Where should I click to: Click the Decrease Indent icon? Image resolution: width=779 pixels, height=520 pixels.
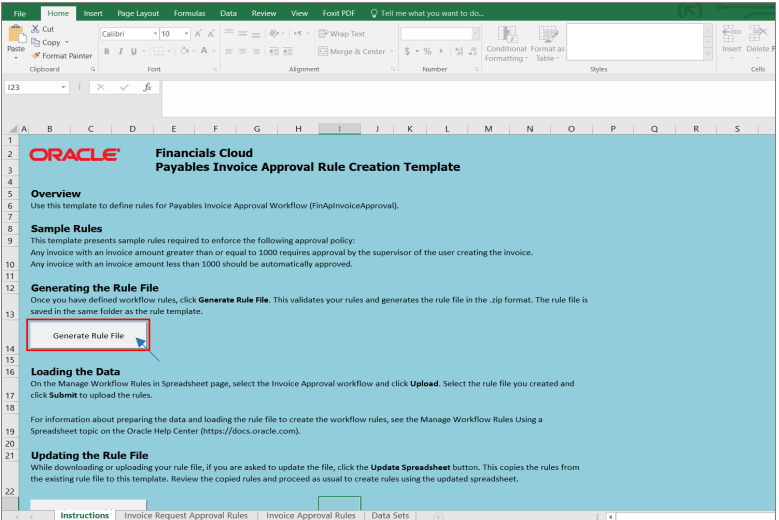click(274, 51)
